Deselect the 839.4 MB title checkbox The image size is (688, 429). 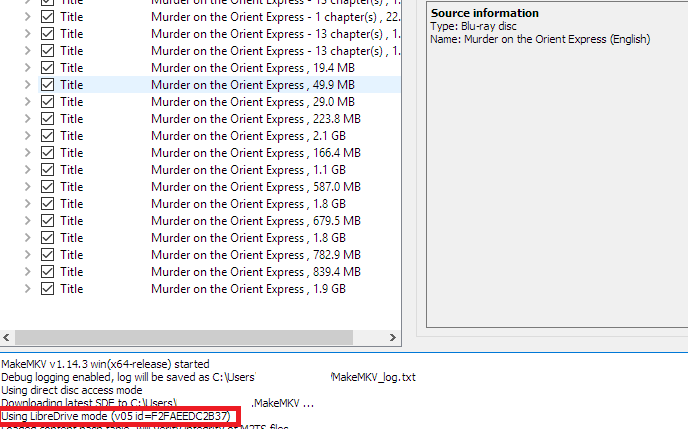click(x=47, y=272)
